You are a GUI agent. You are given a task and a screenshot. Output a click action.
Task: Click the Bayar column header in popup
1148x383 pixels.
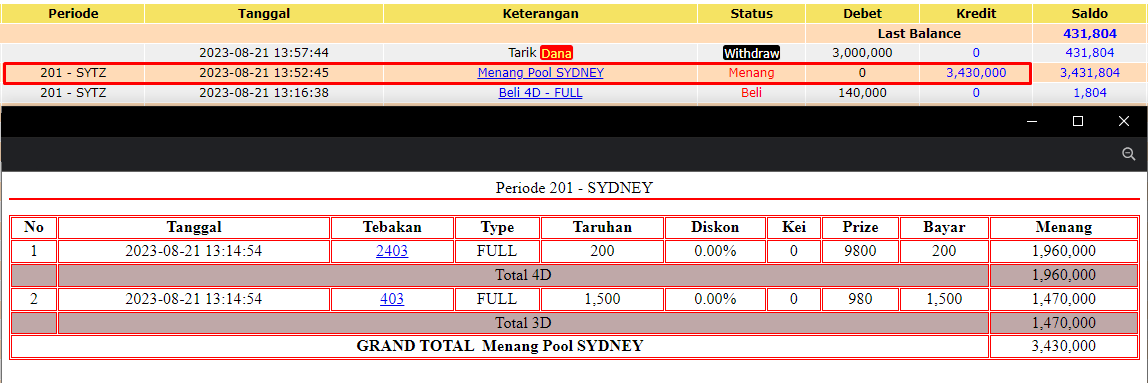pyautogui.click(x=944, y=227)
